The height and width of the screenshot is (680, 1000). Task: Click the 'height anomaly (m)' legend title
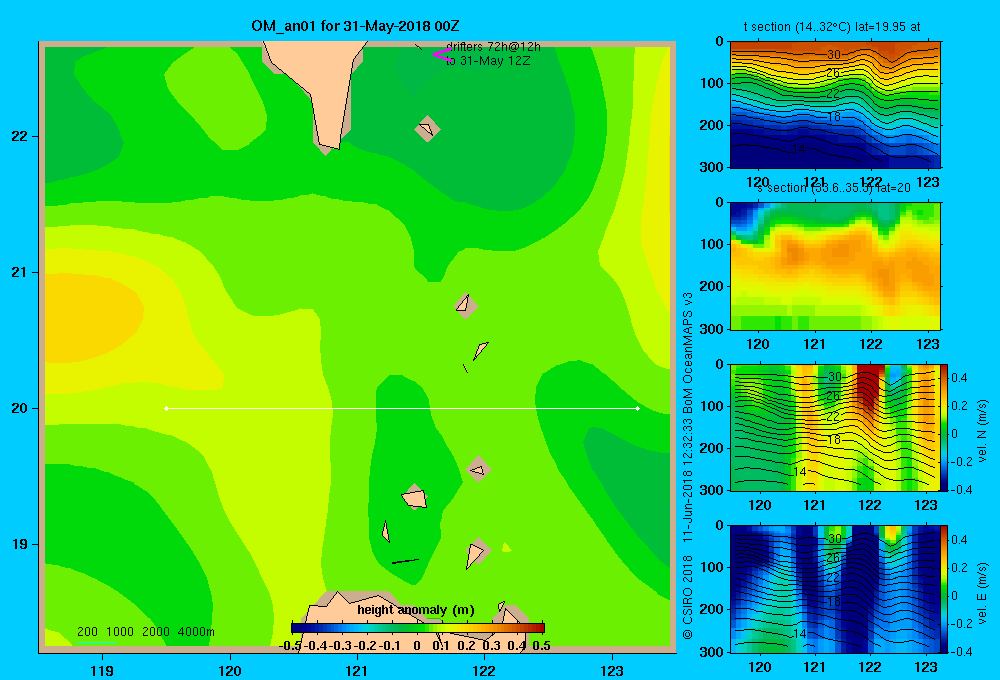416,610
